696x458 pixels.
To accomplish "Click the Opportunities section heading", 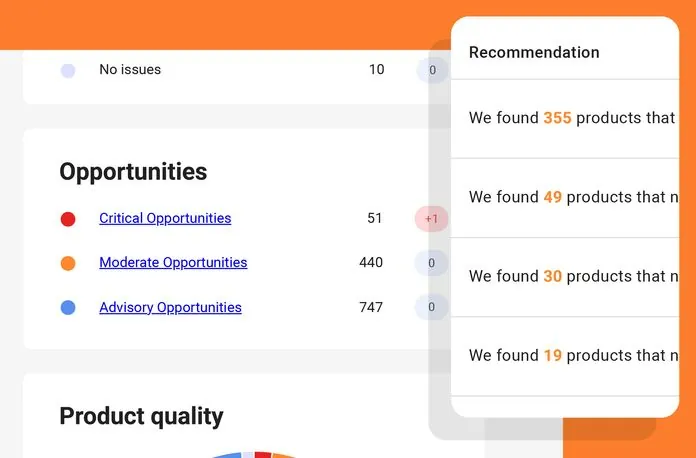I will click(133, 172).
